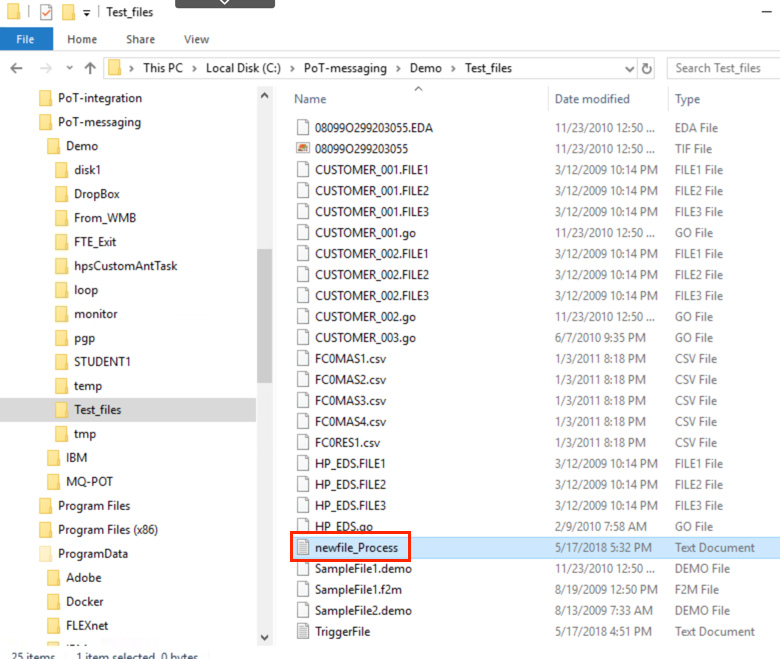Go back with the Back arrow
The image size is (780, 659).
16,68
